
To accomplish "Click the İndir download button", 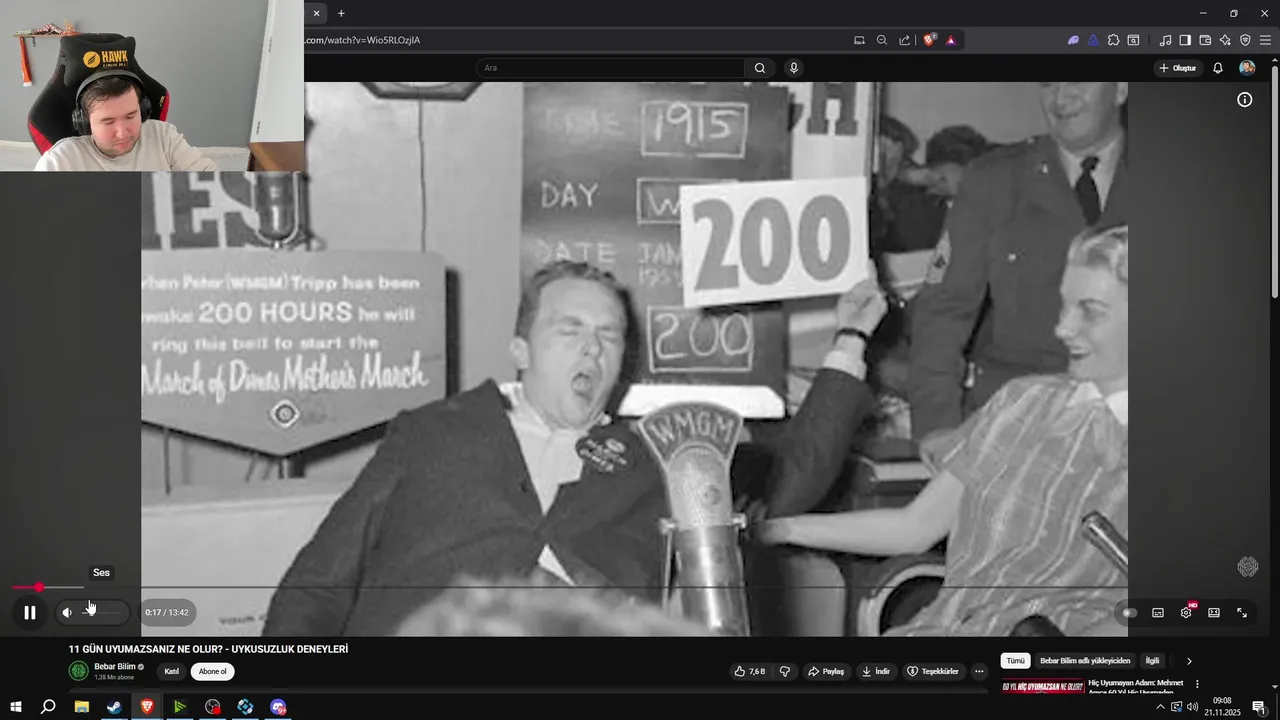I will (x=876, y=672).
